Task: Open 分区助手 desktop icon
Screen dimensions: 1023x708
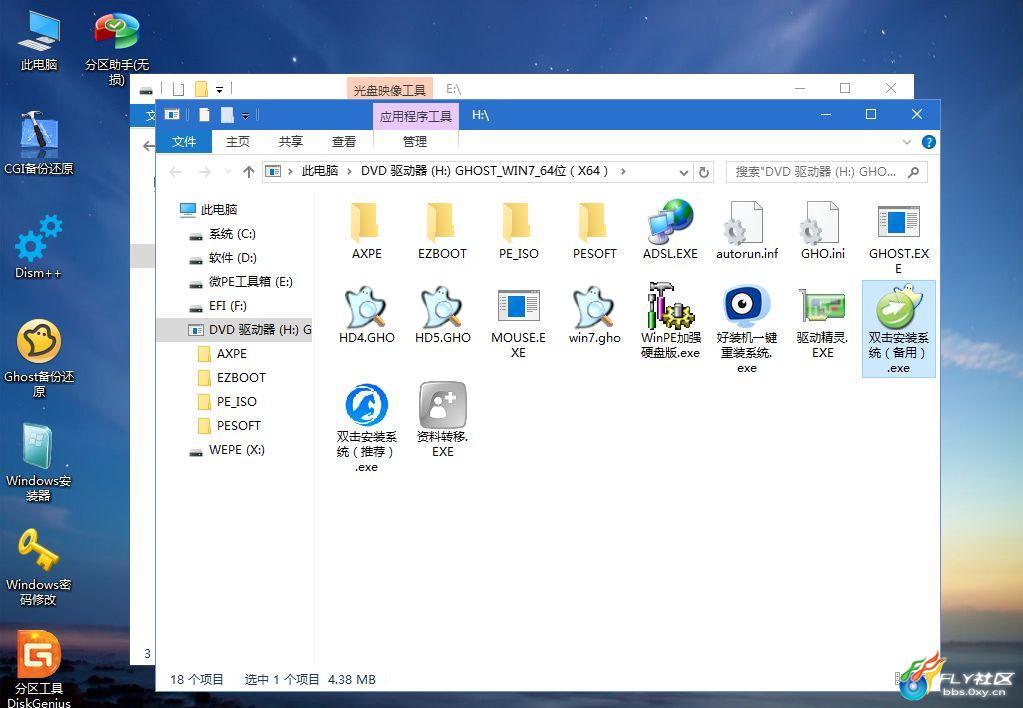Action: click(x=116, y=49)
